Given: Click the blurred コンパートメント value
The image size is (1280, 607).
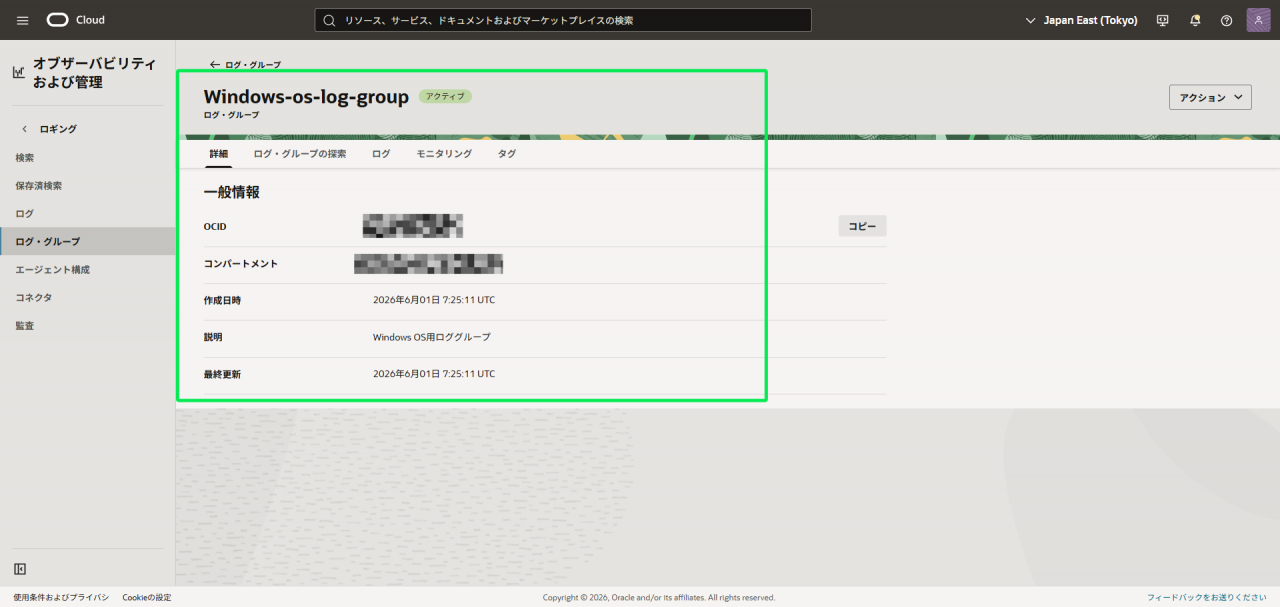Looking at the screenshot, I should 428,264.
